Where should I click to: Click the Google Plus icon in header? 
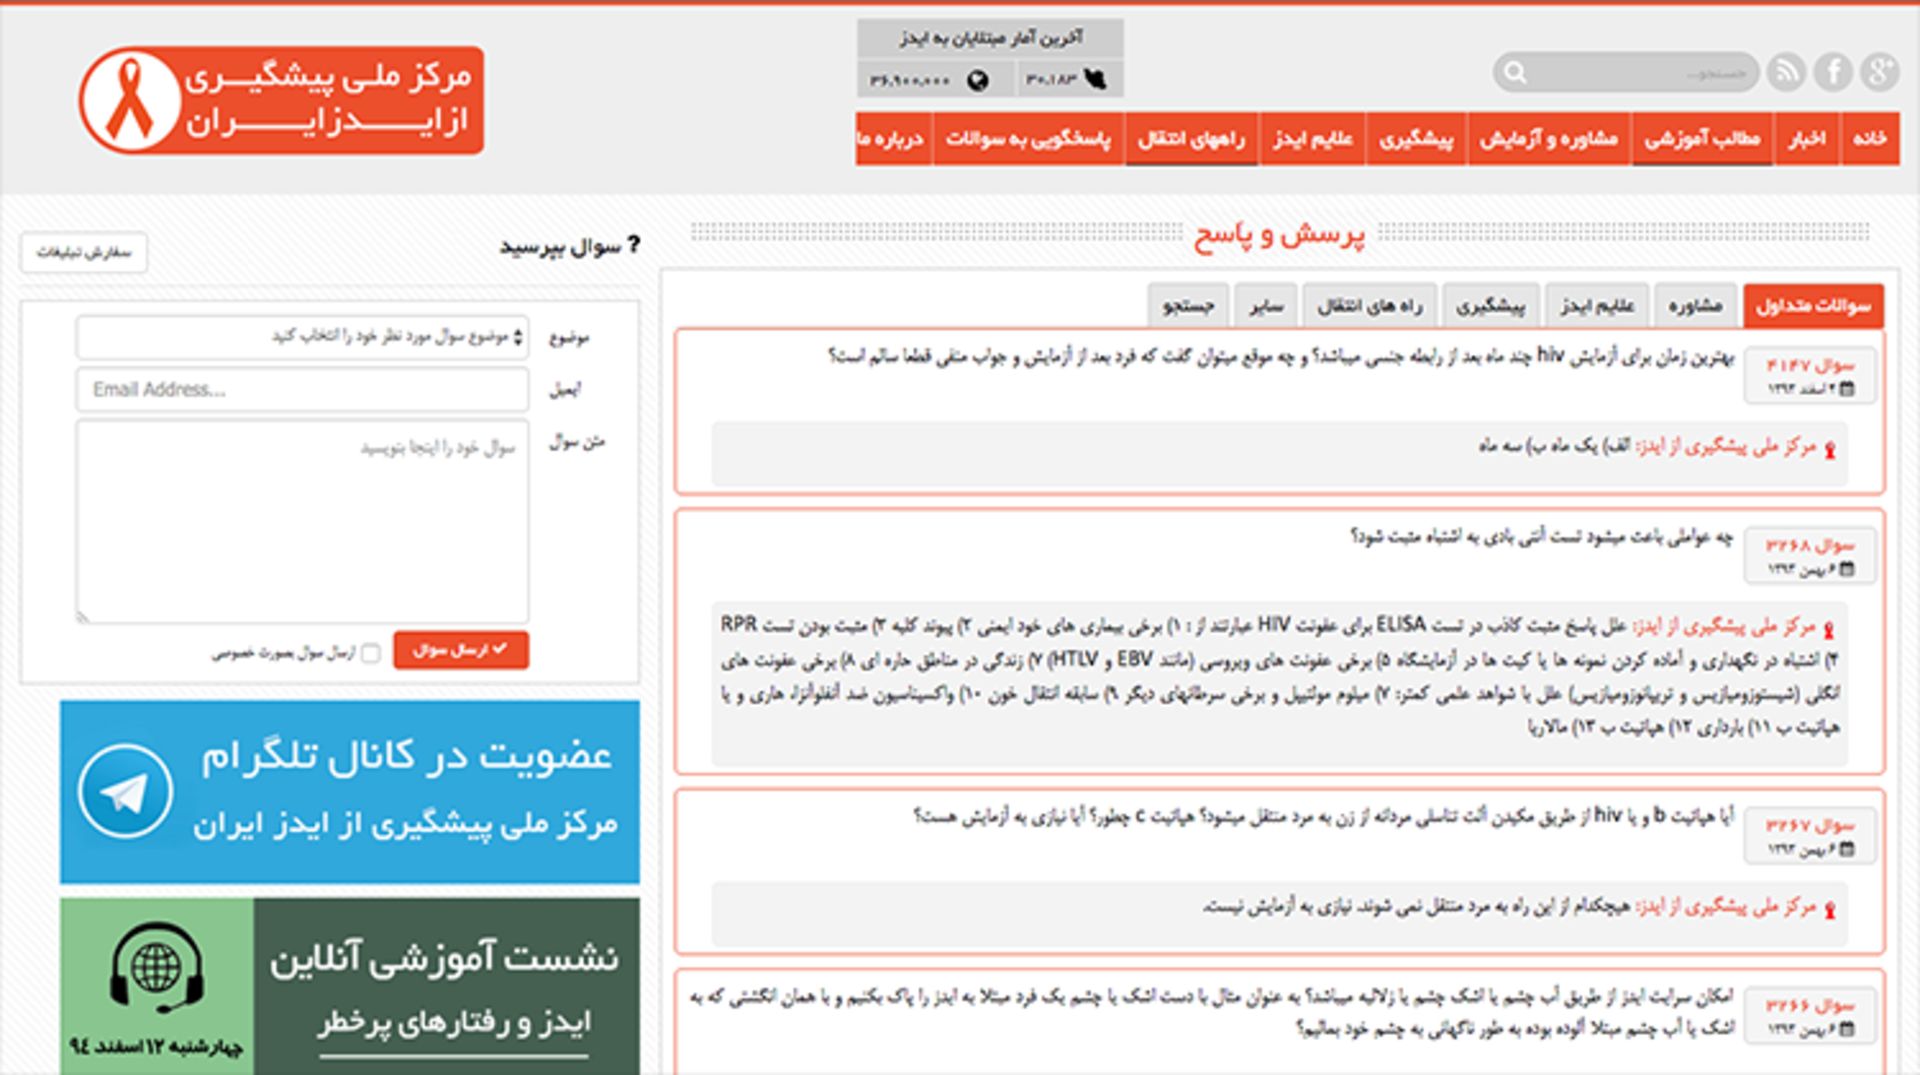tap(1879, 72)
